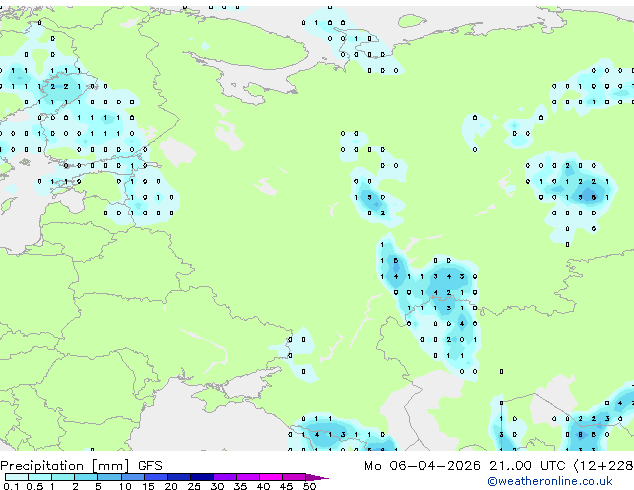Pick the 20–25 mm dark blue swatch

click(179, 477)
